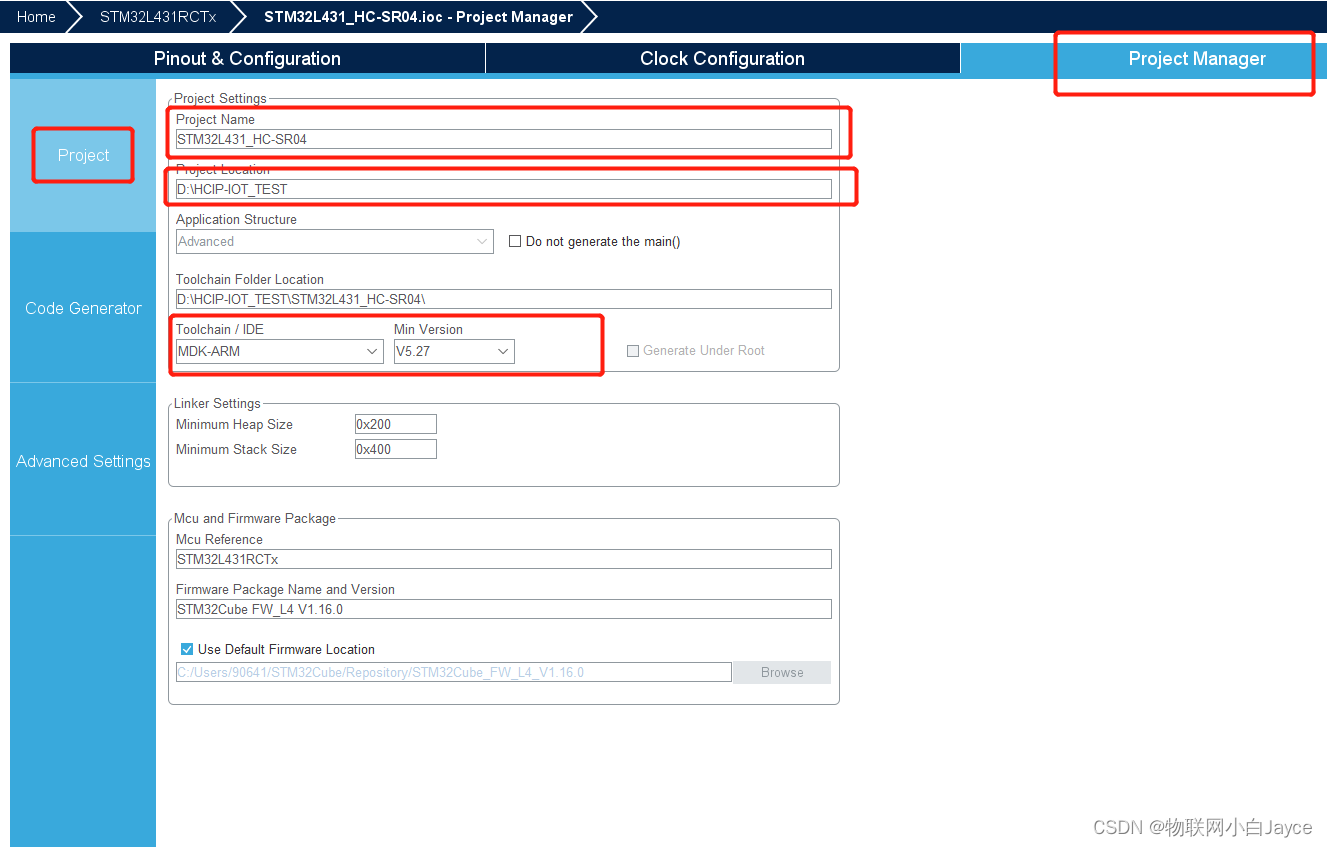Click the Toolchain Folder Location field

coord(503,299)
